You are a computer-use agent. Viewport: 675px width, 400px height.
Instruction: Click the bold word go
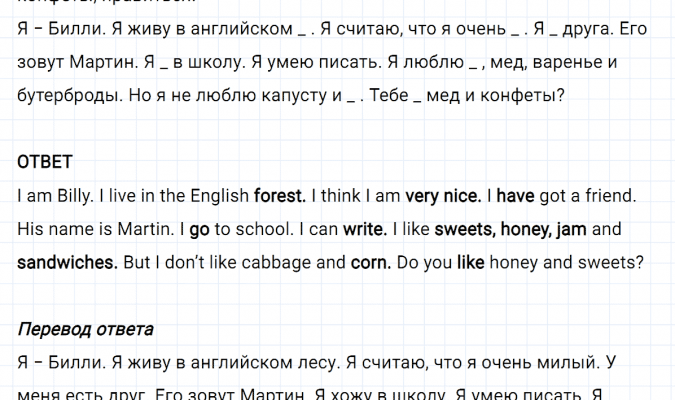pos(199,228)
